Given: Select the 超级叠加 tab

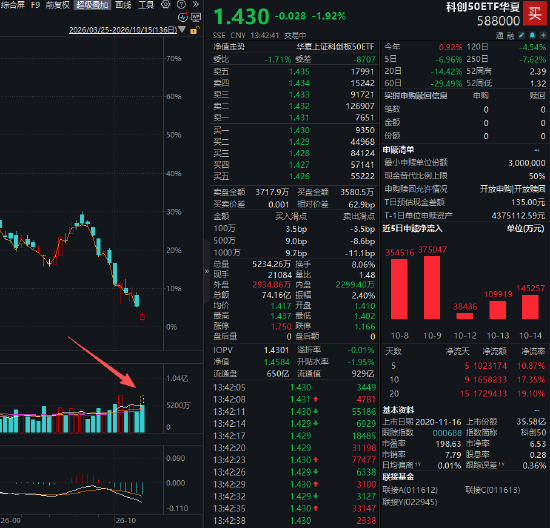Looking at the screenshot, I should 92,5.
